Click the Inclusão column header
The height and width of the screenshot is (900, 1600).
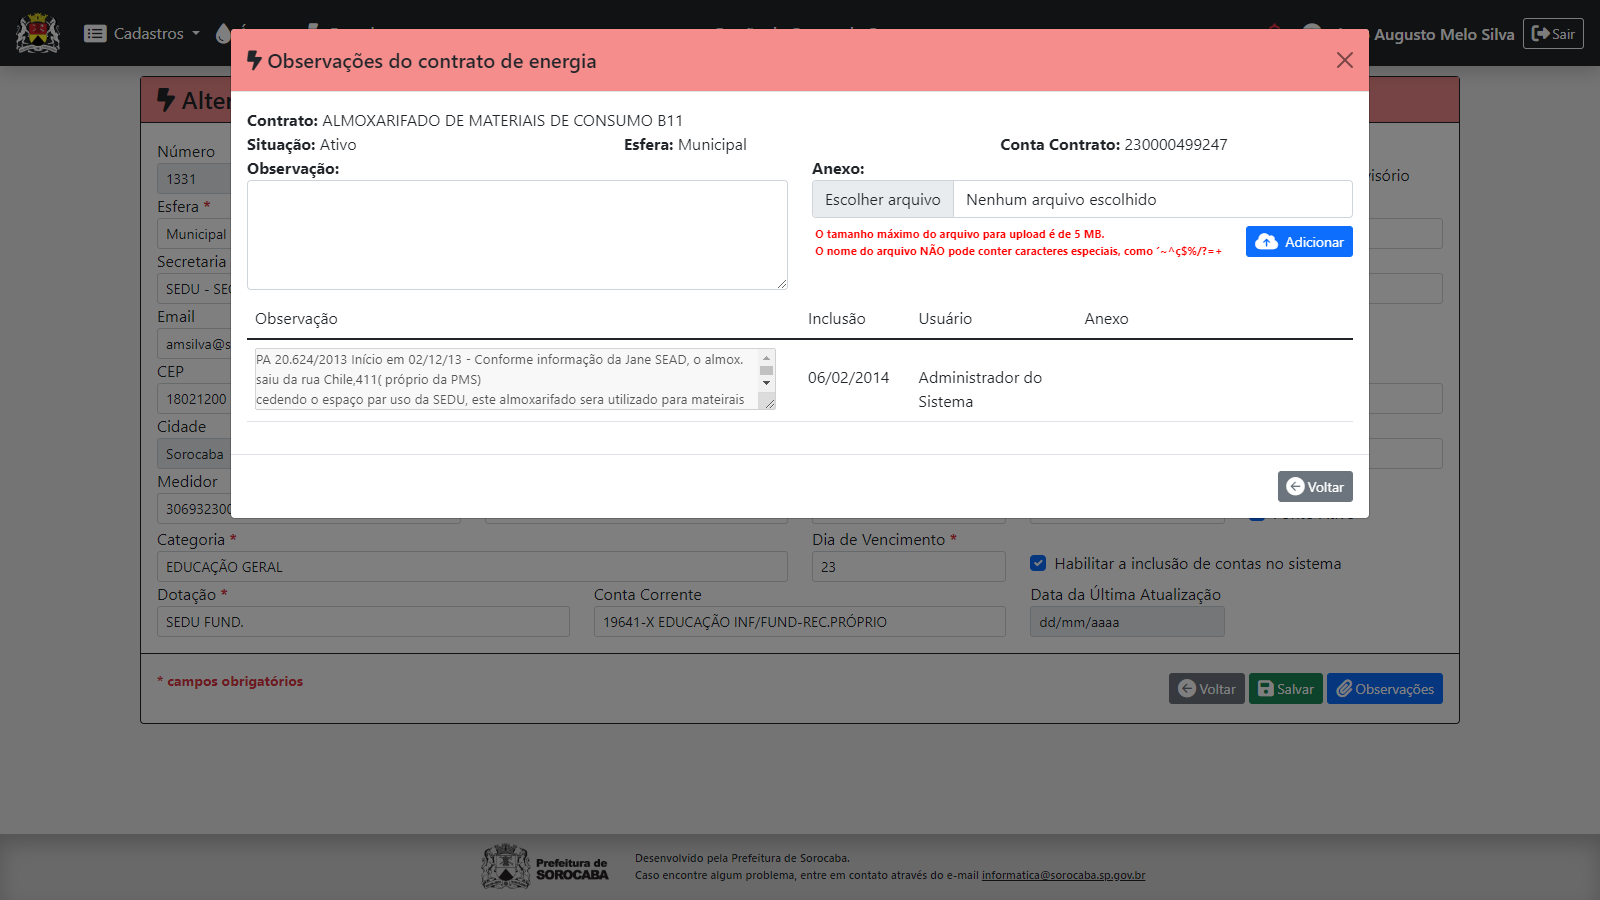pyautogui.click(x=836, y=319)
